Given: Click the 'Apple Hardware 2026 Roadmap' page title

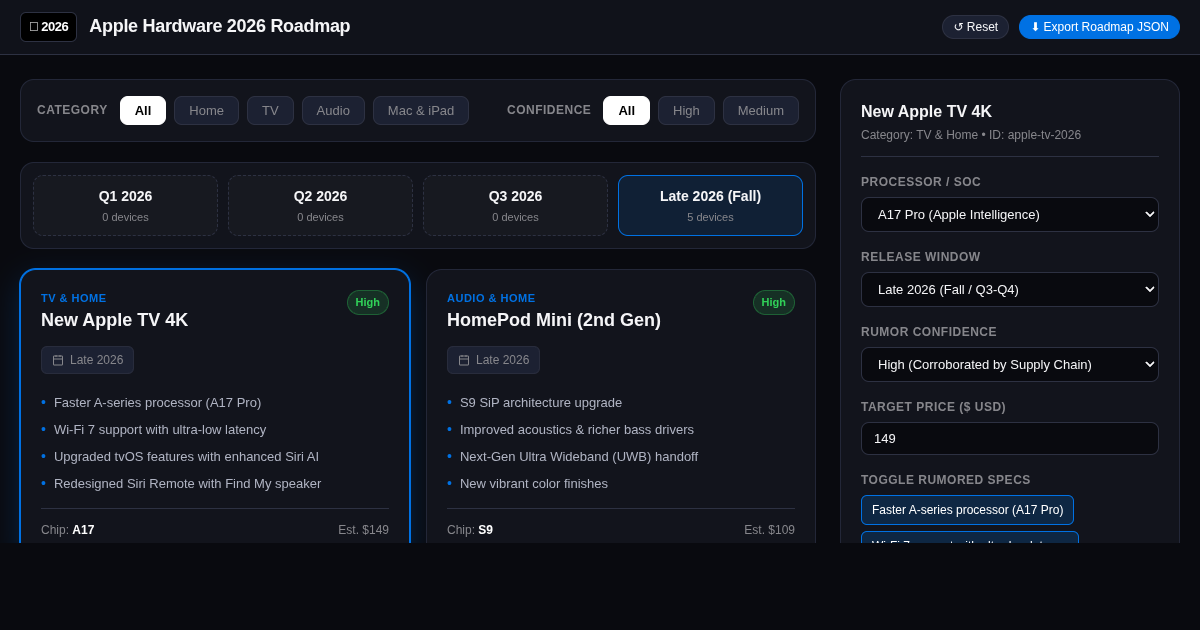Looking at the screenshot, I should [x=220, y=26].
